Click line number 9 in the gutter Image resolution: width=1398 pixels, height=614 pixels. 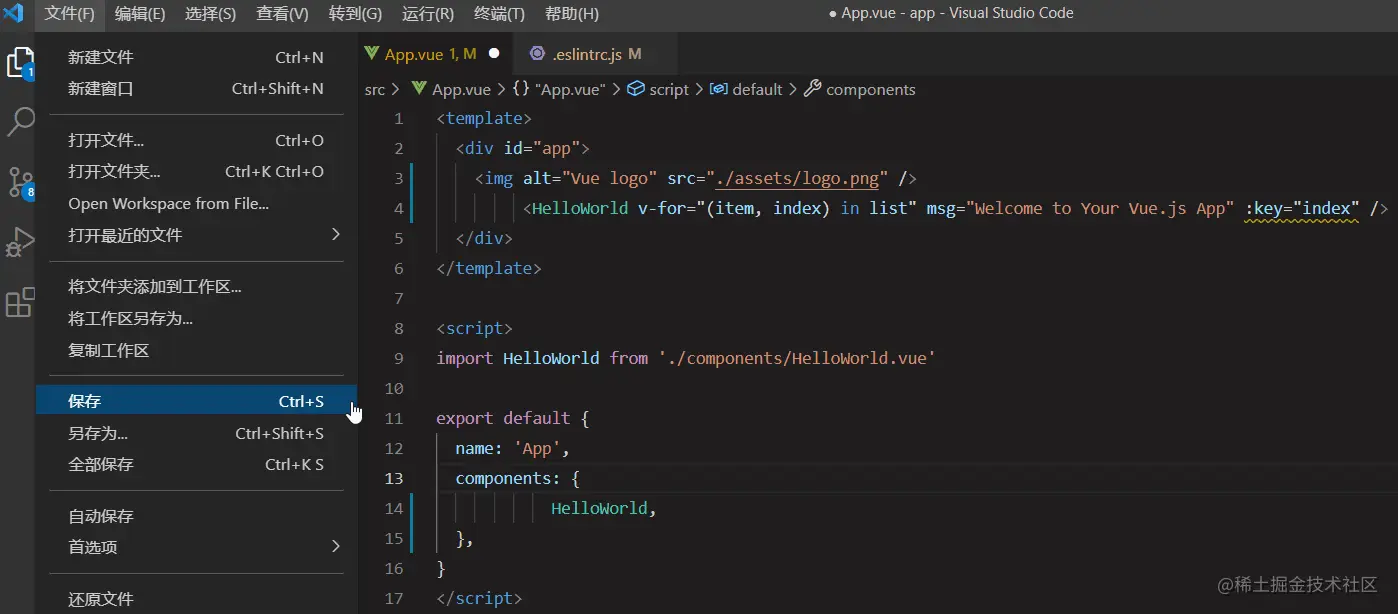pos(398,358)
